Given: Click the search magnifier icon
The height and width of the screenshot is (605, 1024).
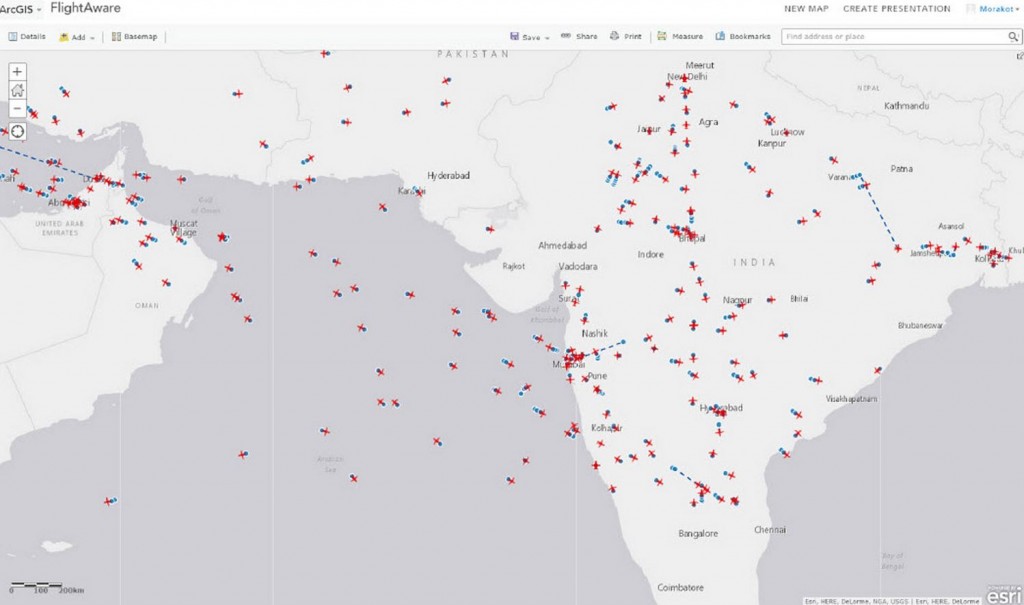Looking at the screenshot, I should tap(1011, 34).
